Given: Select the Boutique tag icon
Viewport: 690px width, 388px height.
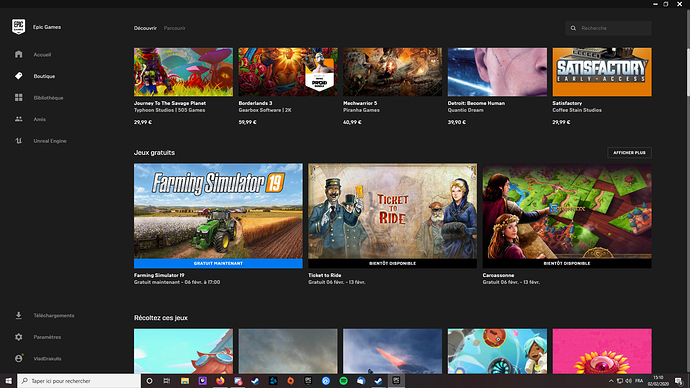Looking at the screenshot, I should point(18,76).
